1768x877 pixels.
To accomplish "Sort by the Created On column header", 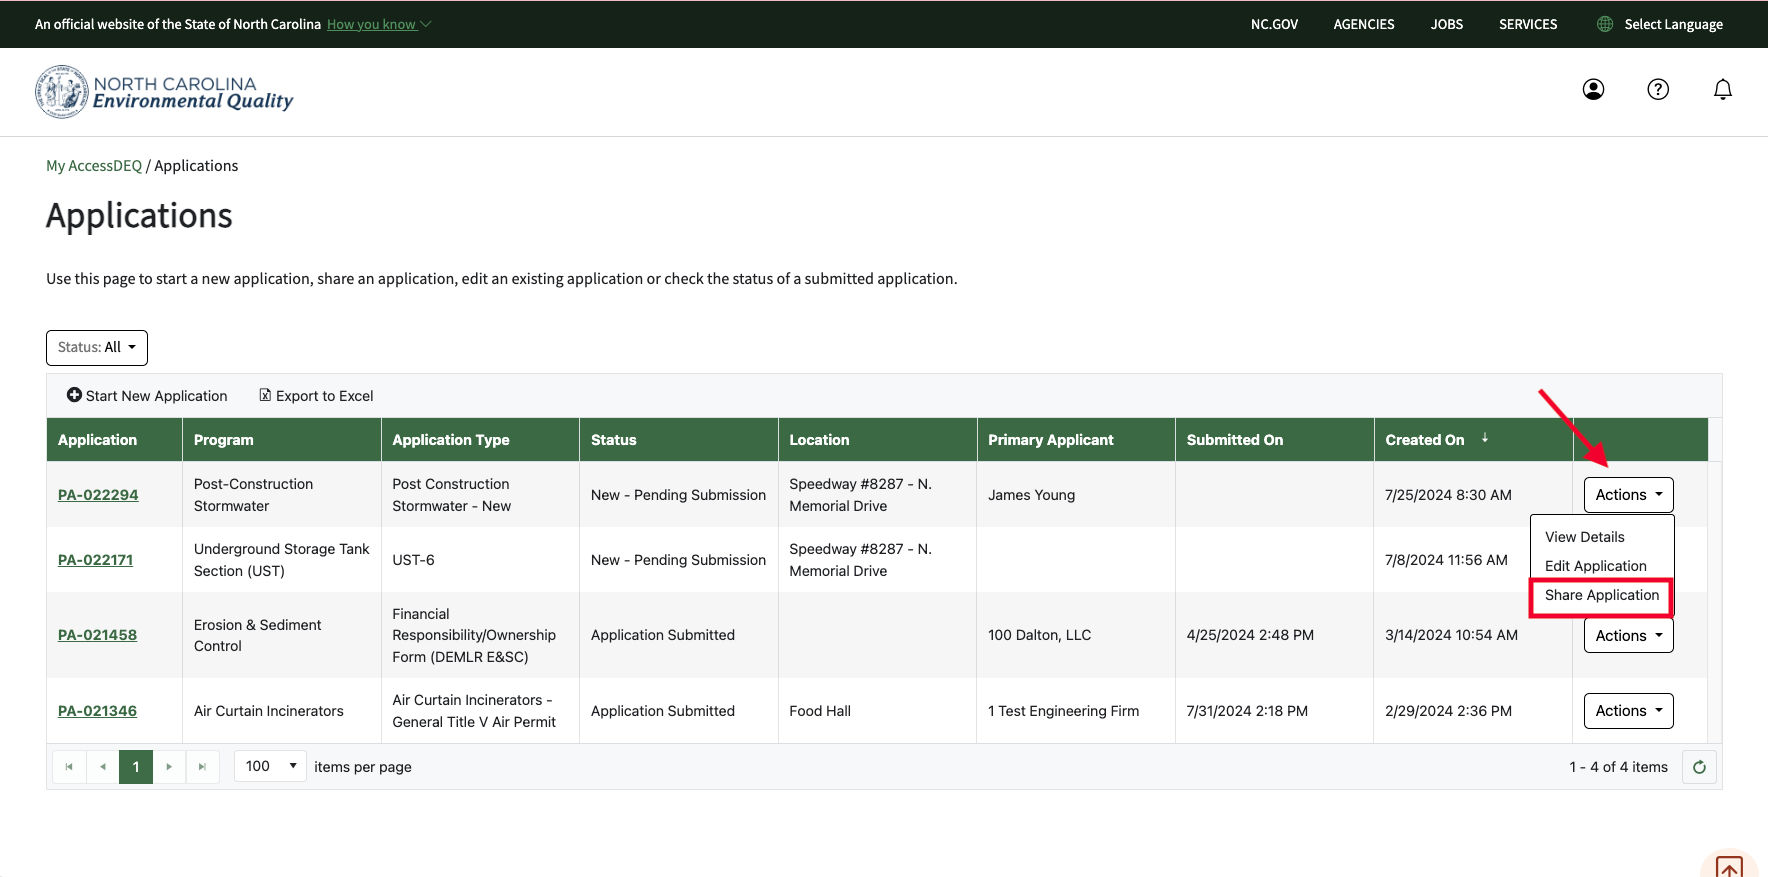I will 1424,440.
